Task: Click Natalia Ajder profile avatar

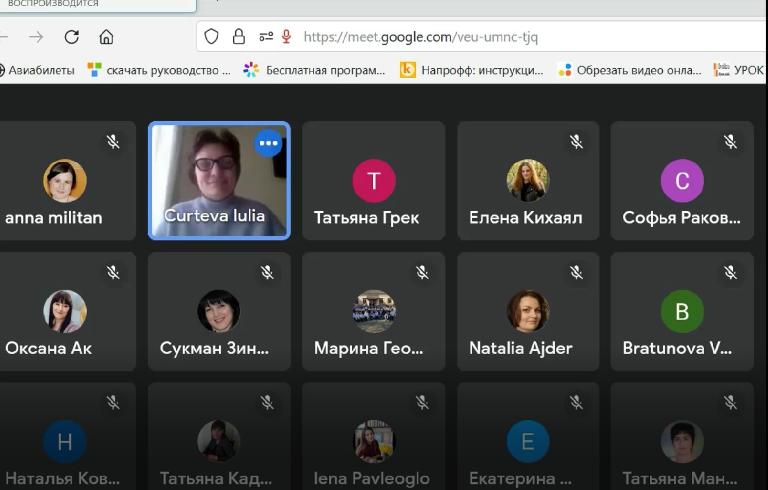Action: point(528,311)
